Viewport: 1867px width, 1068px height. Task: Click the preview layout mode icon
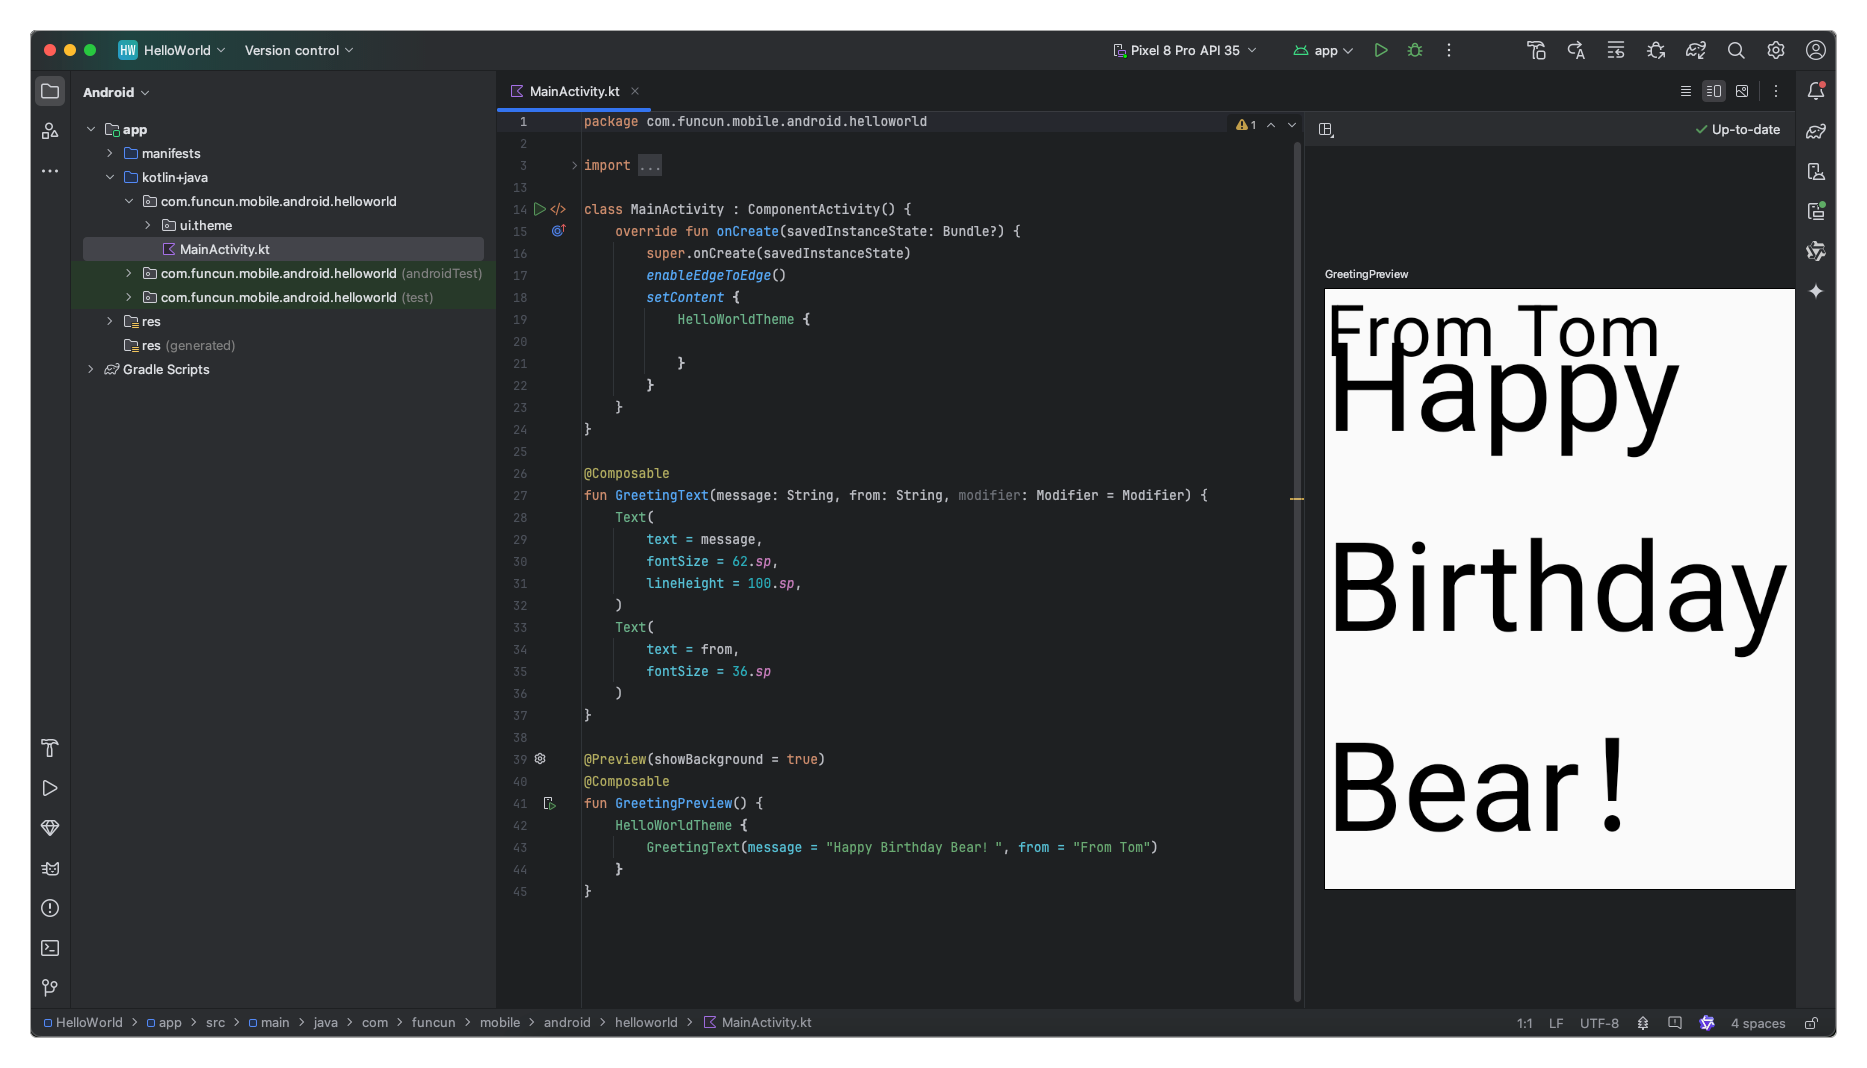(x=1326, y=129)
